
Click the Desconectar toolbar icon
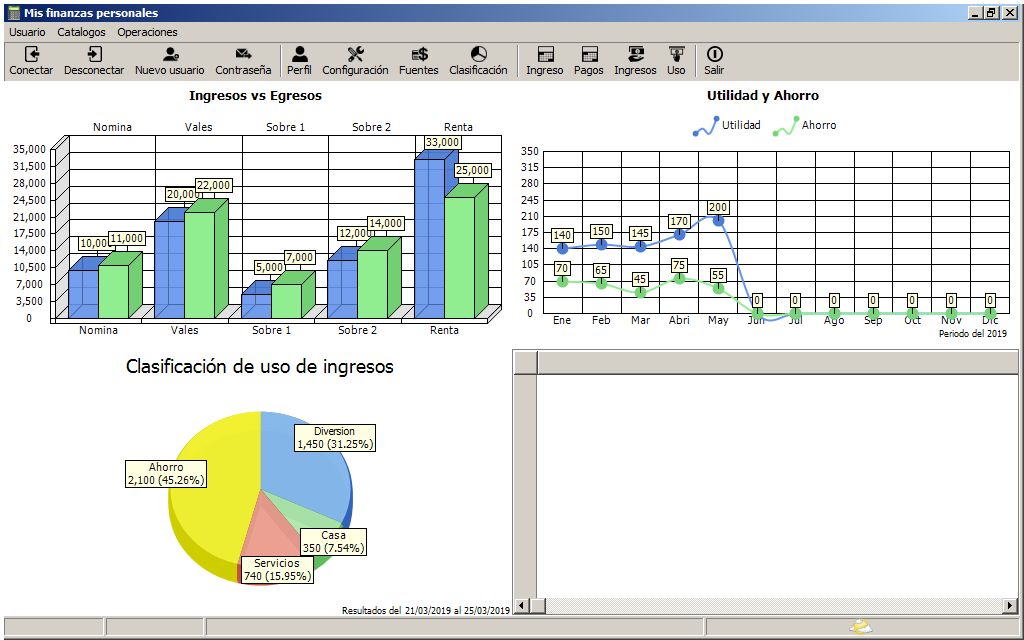coord(94,55)
